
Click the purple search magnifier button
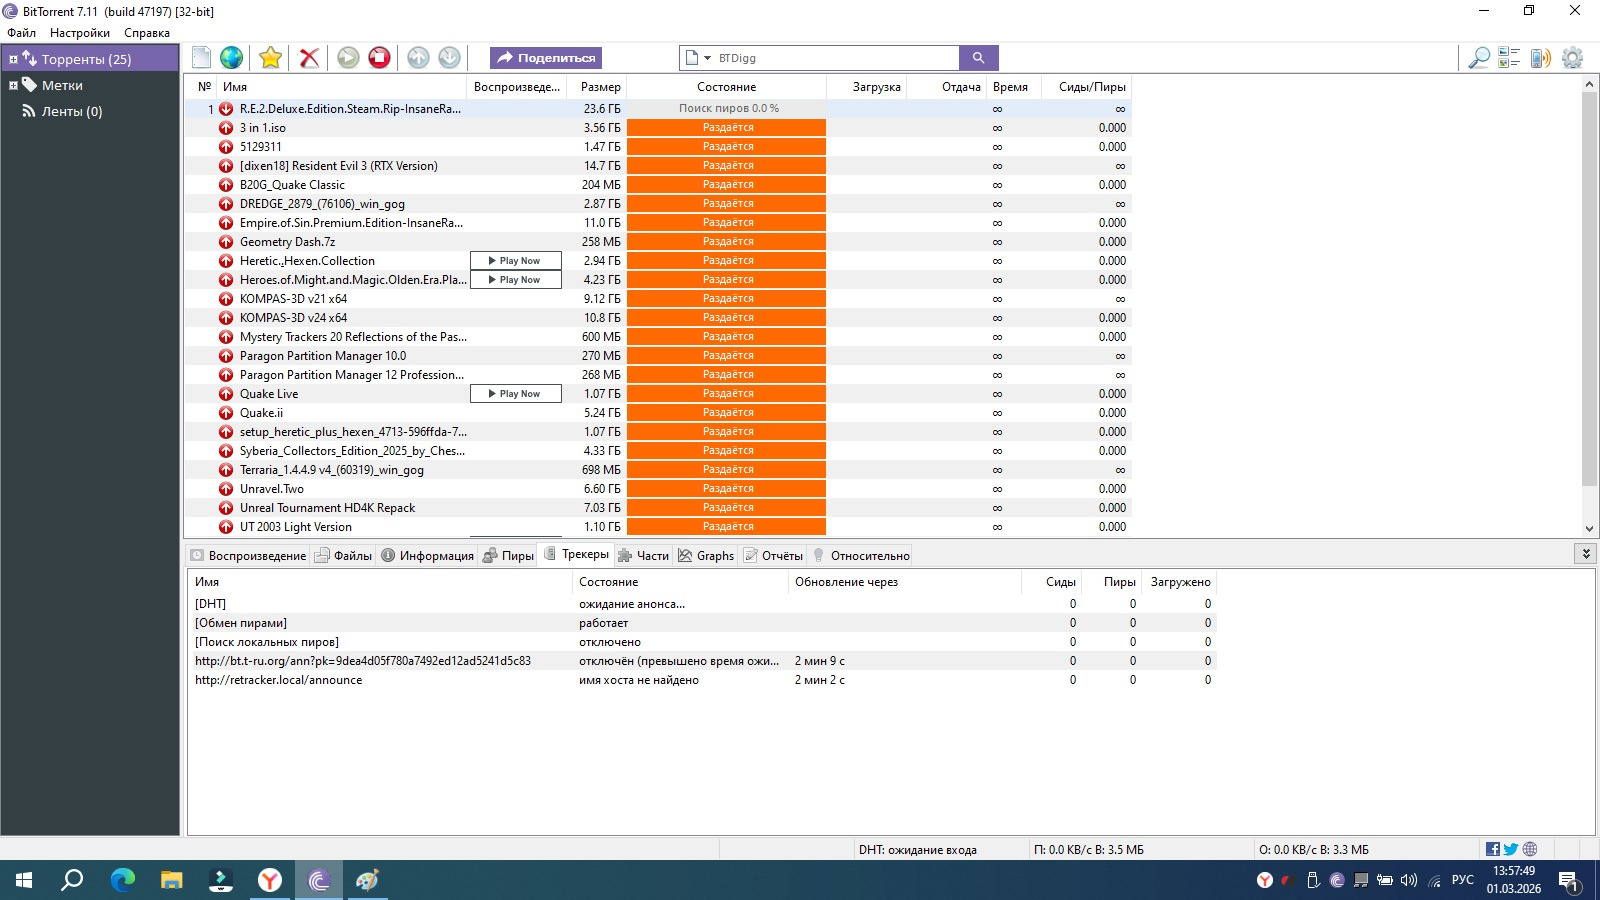coord(978,58)
